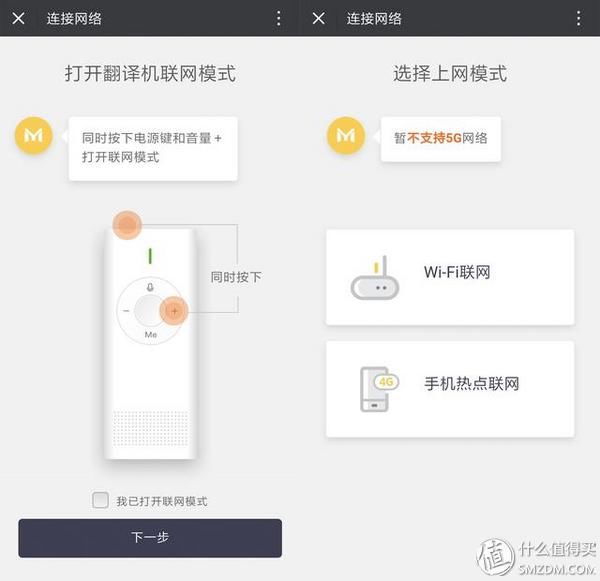The image size is (600, 581).
Task: Click the Me label on translator dial
Action: click(150, 335)
